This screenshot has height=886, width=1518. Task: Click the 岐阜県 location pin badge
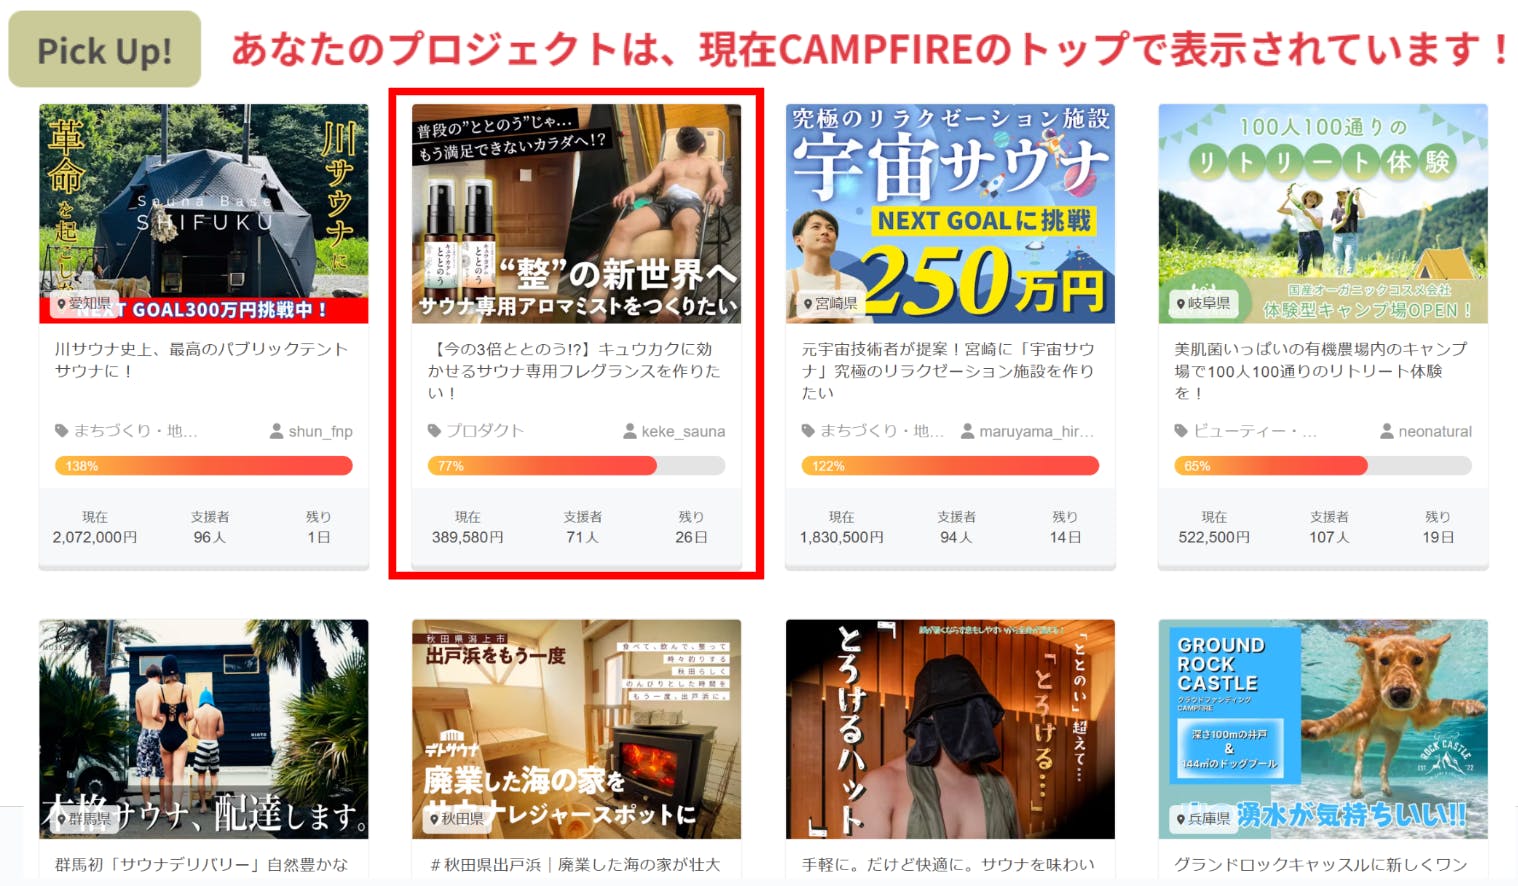click(x=1202, y=303)
